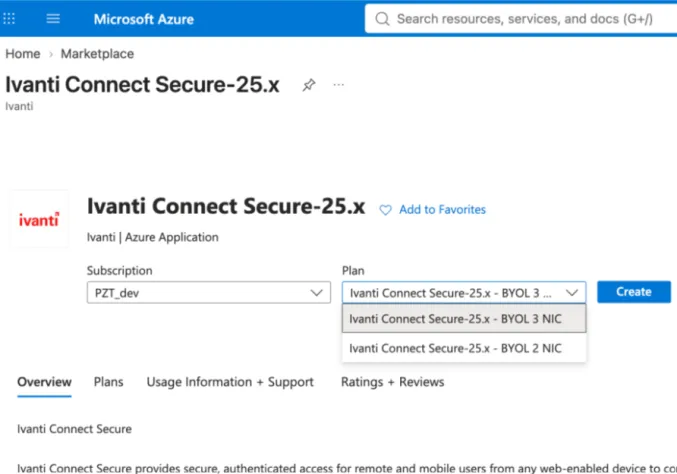This screenshot has height=474, width=677.
Task: Click the Microsoft Azure title
Action: [x=144, y=19]
